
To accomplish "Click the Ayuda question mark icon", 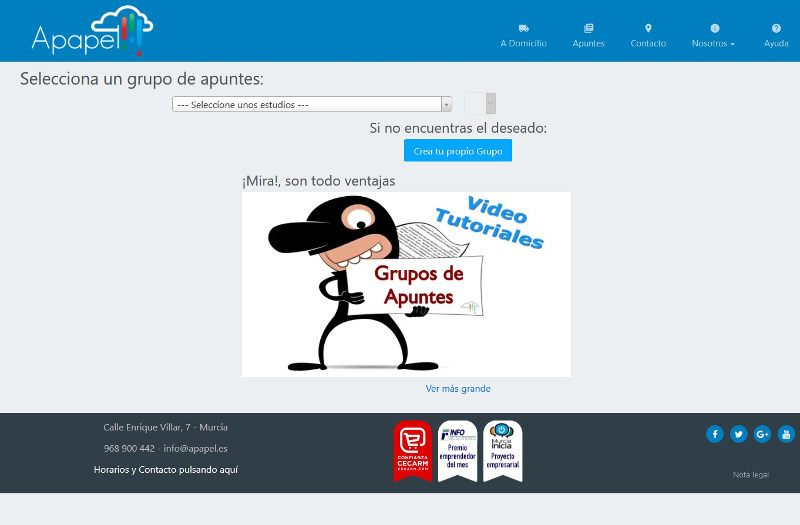I will tap(776, 28).
